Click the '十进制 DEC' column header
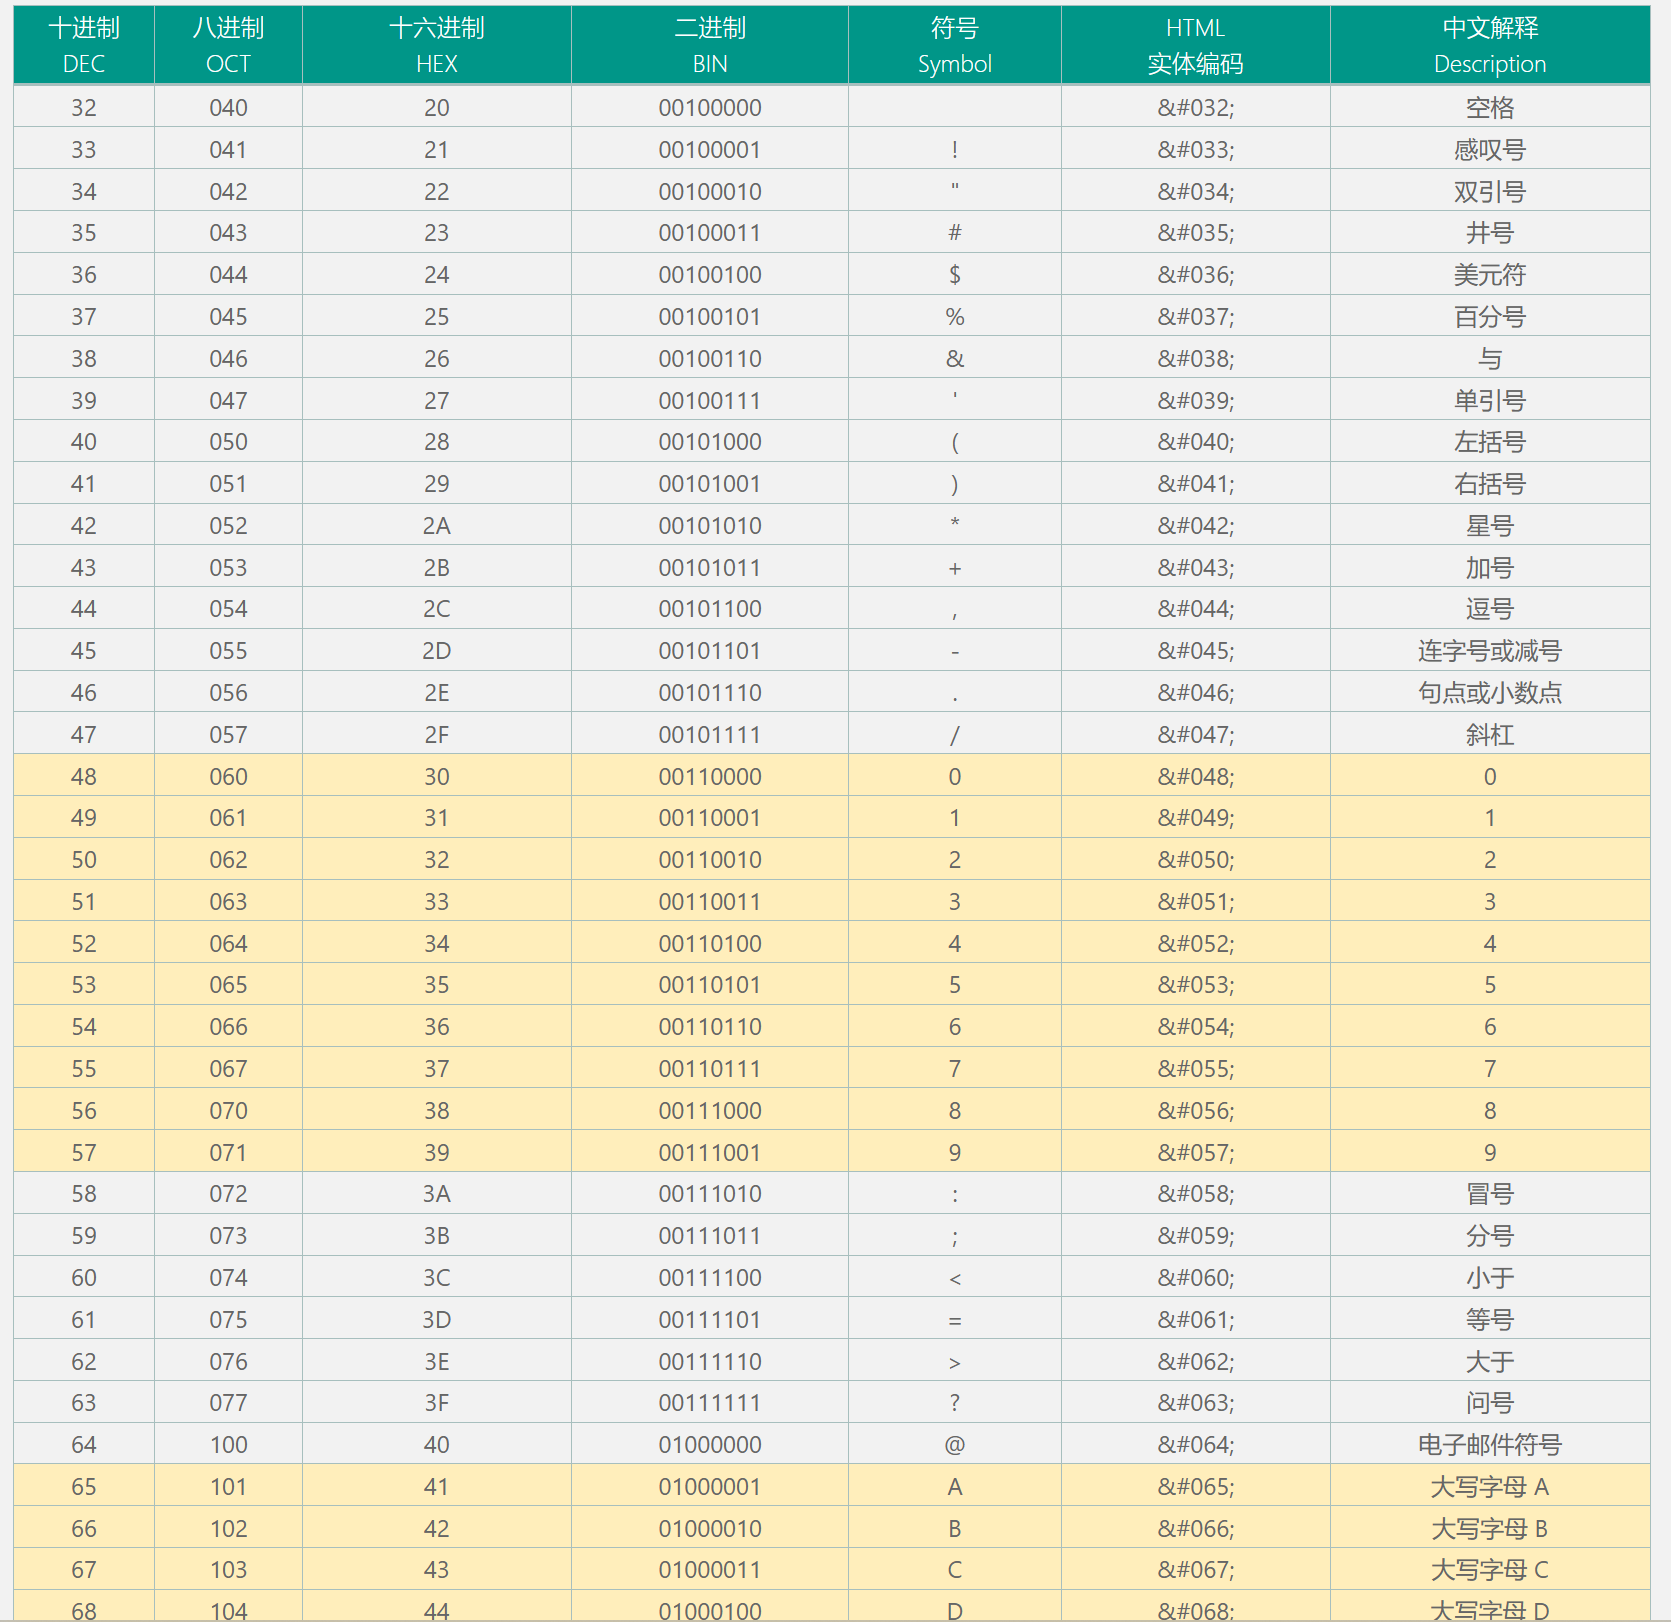 [x=84, y=45]
